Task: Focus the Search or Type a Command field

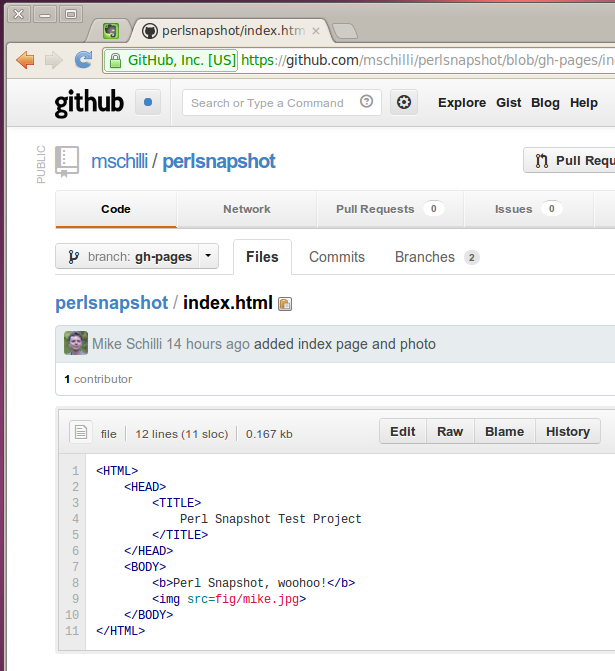Action: pyautogui.click(x=282, y=103)
